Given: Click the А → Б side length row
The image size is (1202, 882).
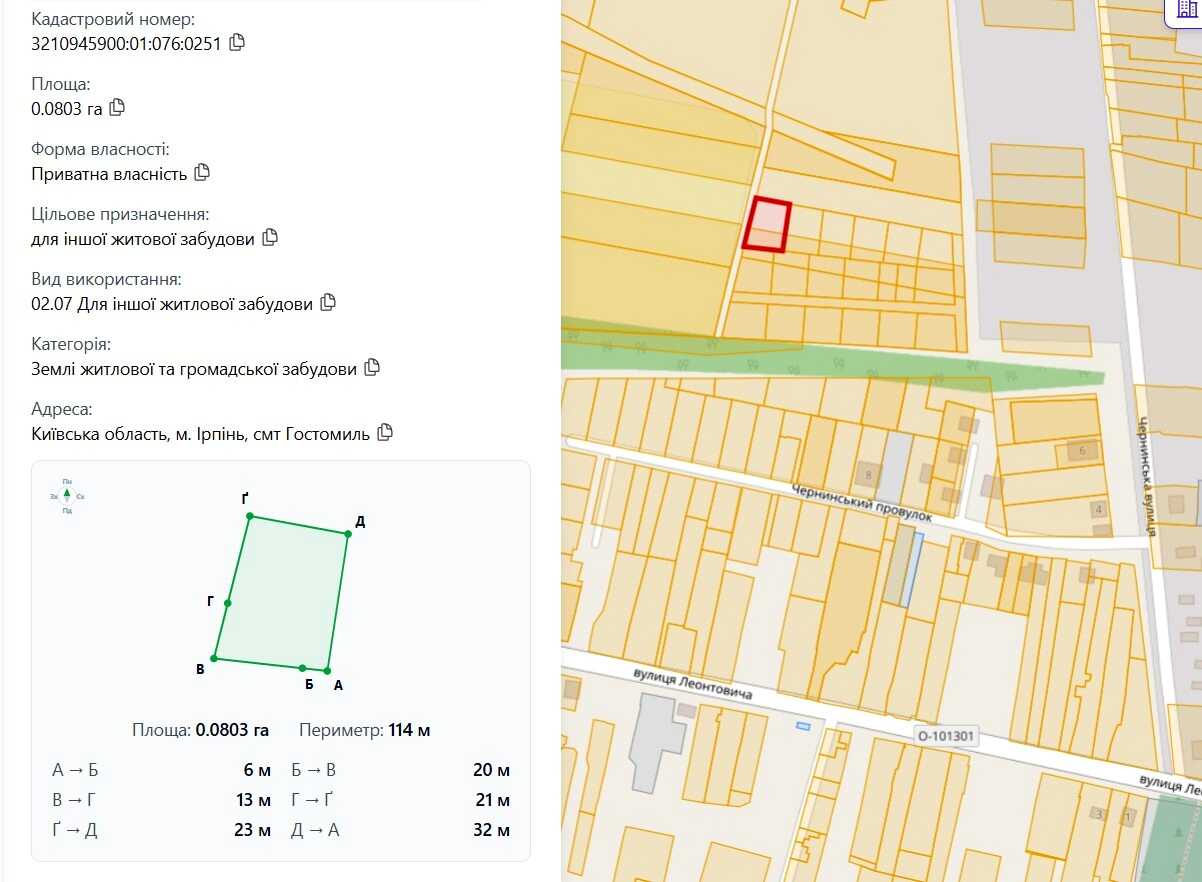Looking at the screenshot, I should 161,770.
